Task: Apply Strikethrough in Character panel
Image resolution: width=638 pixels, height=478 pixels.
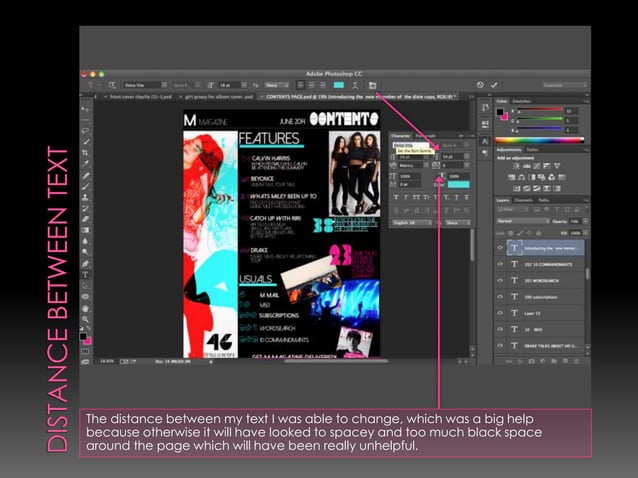Action: click(466, 197)
